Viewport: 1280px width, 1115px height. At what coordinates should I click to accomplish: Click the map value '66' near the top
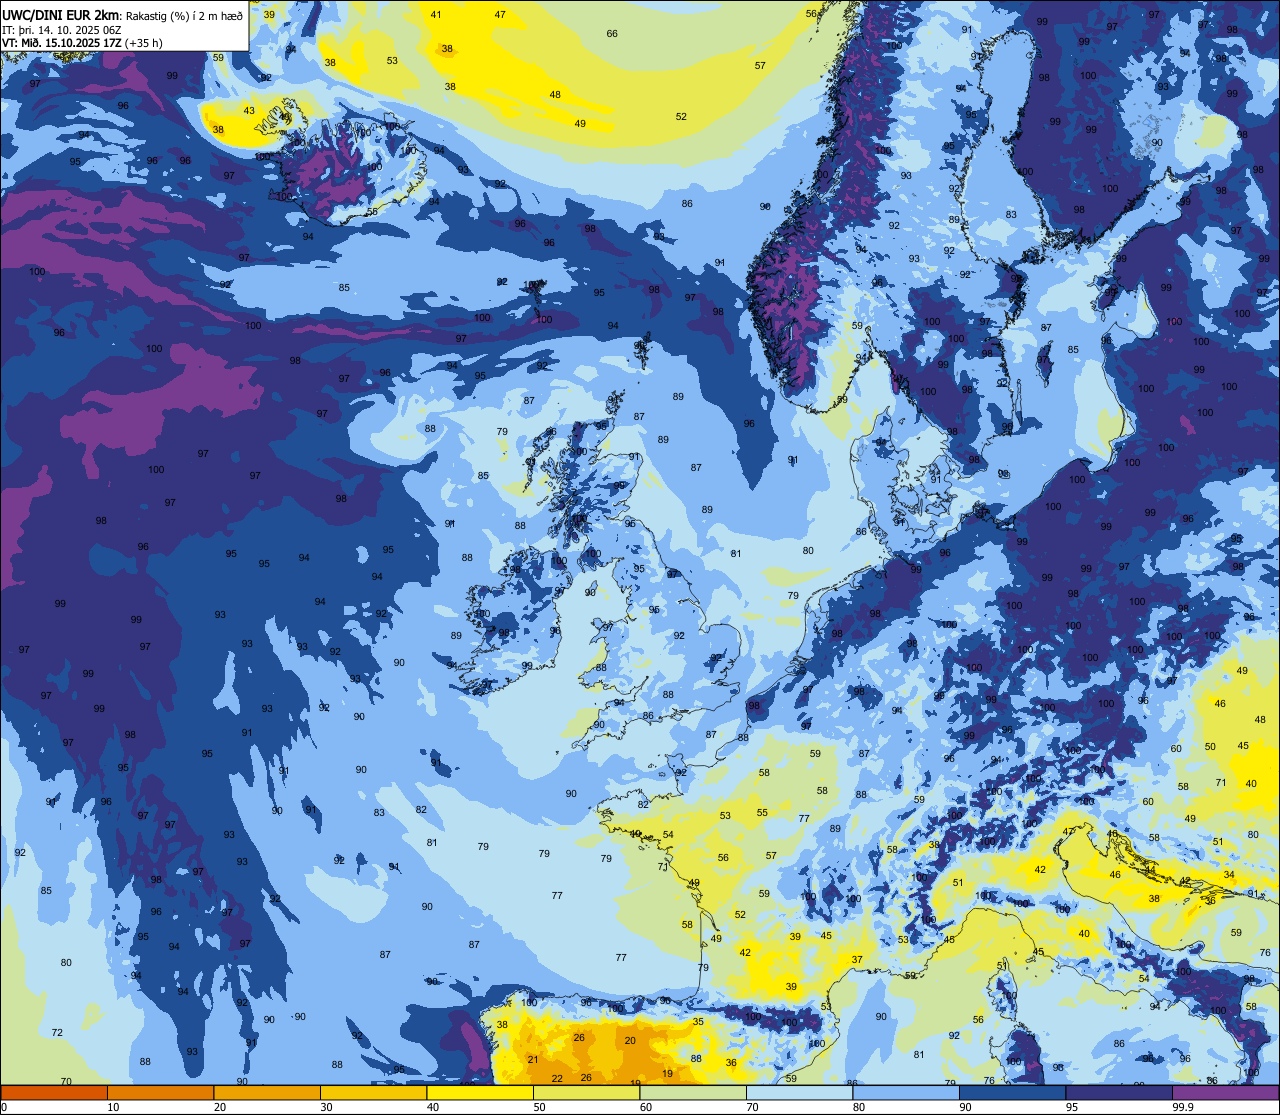pyautogui.click(x=612, y=33)
